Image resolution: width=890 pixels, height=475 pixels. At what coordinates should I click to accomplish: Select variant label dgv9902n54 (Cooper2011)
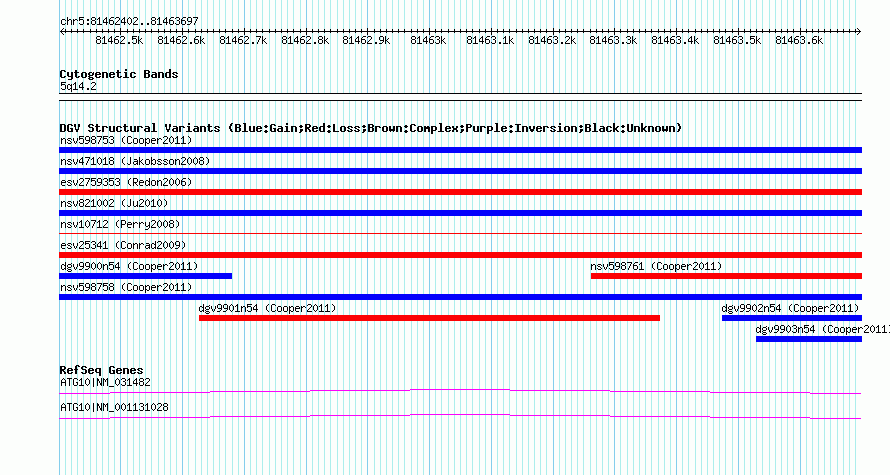pos(790,308)
